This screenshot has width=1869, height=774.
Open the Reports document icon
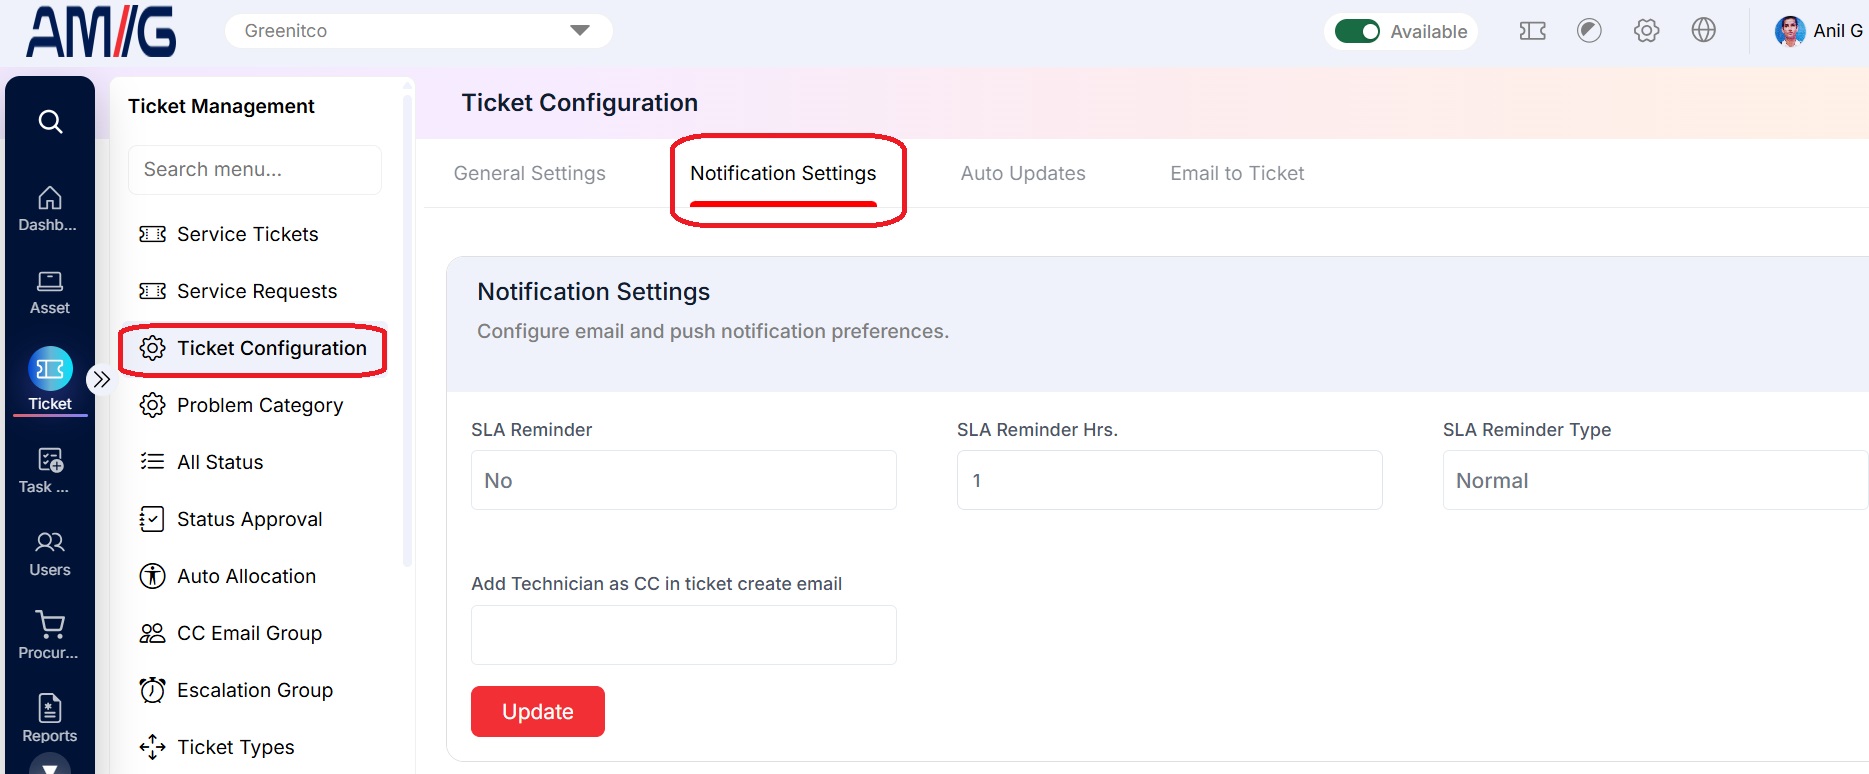(x=50, y=708)
